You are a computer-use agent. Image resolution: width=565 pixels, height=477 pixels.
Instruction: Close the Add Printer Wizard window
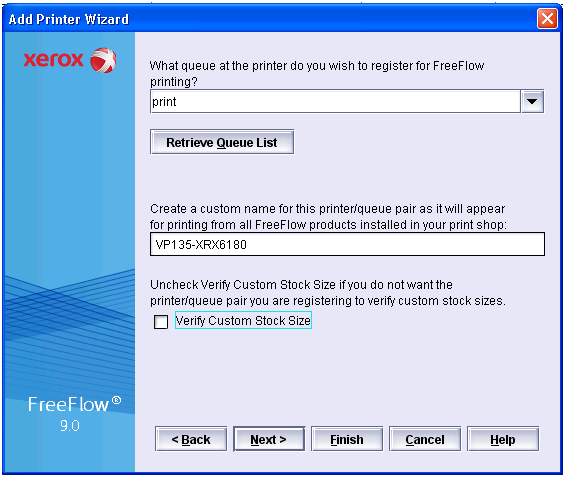[547, 18]
